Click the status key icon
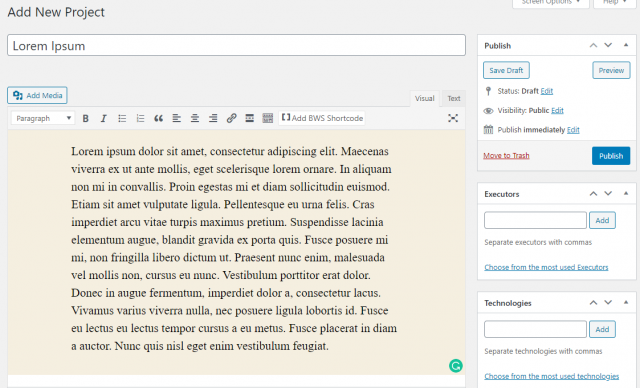This screenshot has width=640, height=388. point(488,91)
